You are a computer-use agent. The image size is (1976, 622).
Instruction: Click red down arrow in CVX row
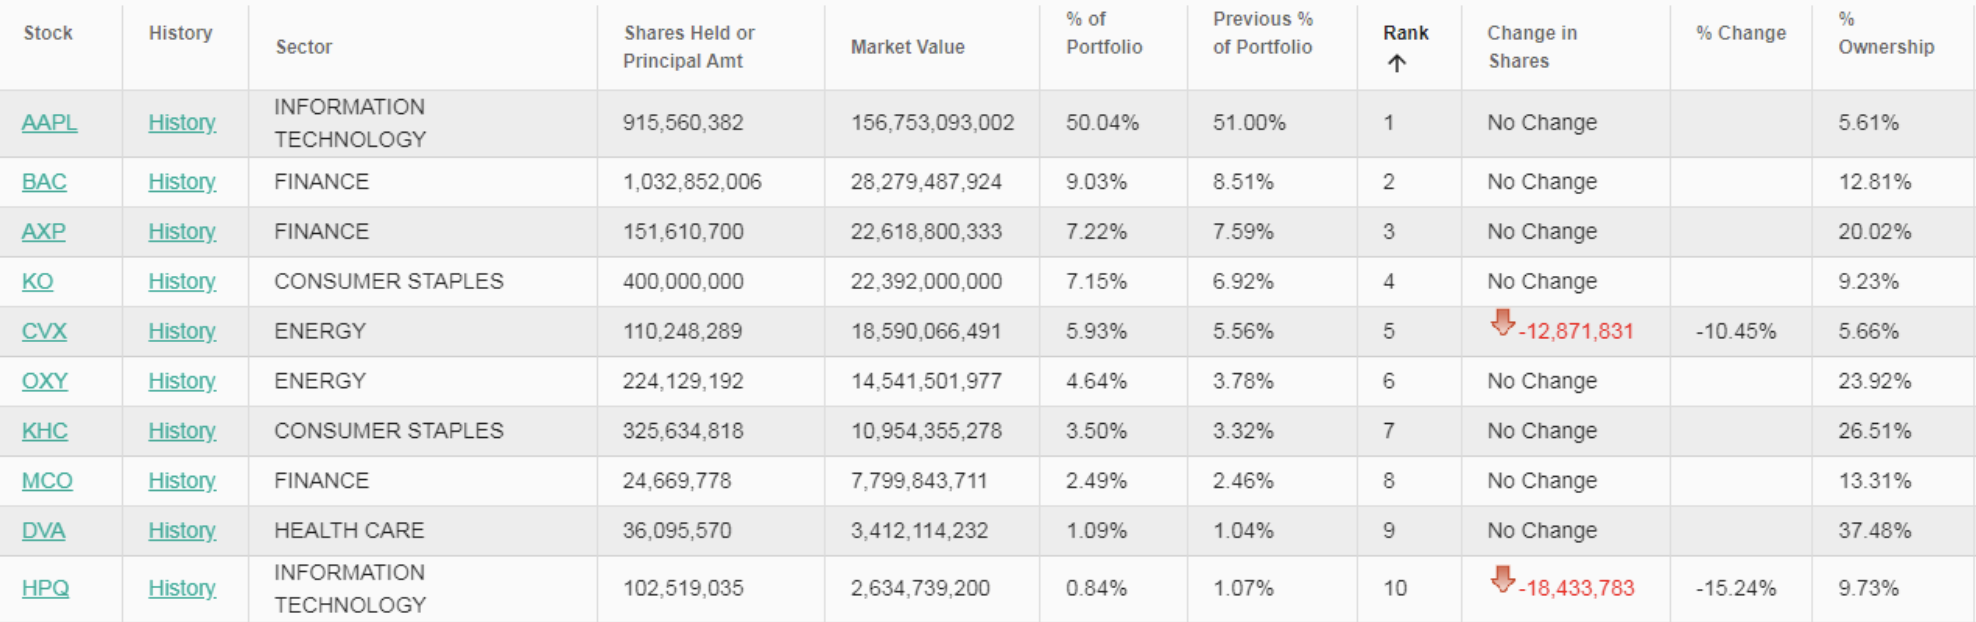[1502, 322]
